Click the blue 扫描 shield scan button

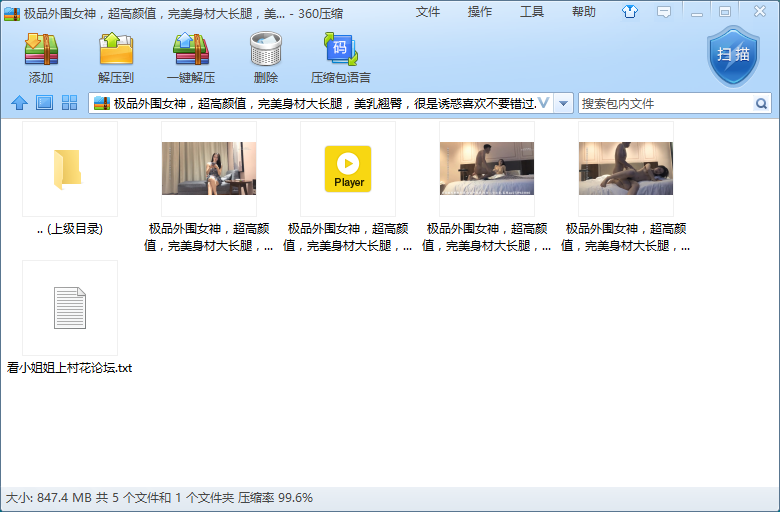click(733, 57)
